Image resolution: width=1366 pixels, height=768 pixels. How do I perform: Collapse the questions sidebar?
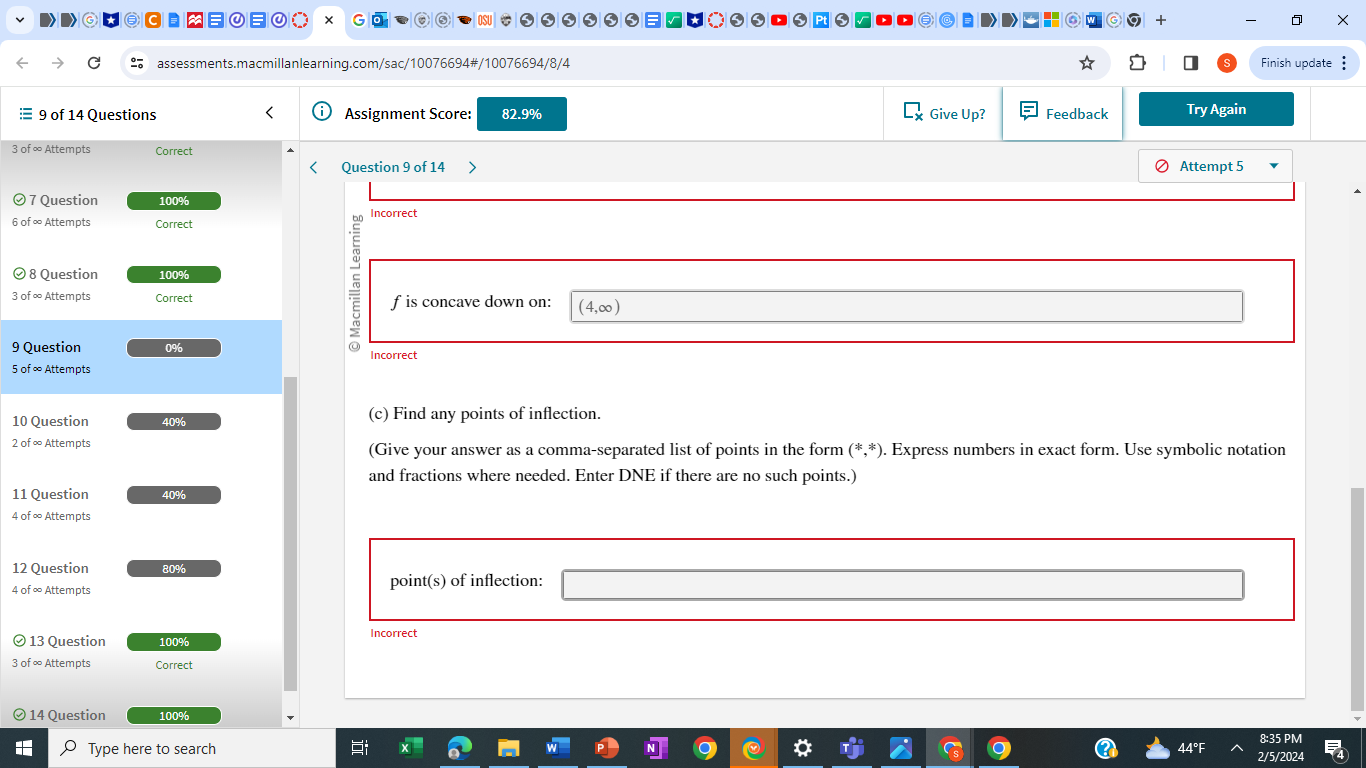coord(269,113)
